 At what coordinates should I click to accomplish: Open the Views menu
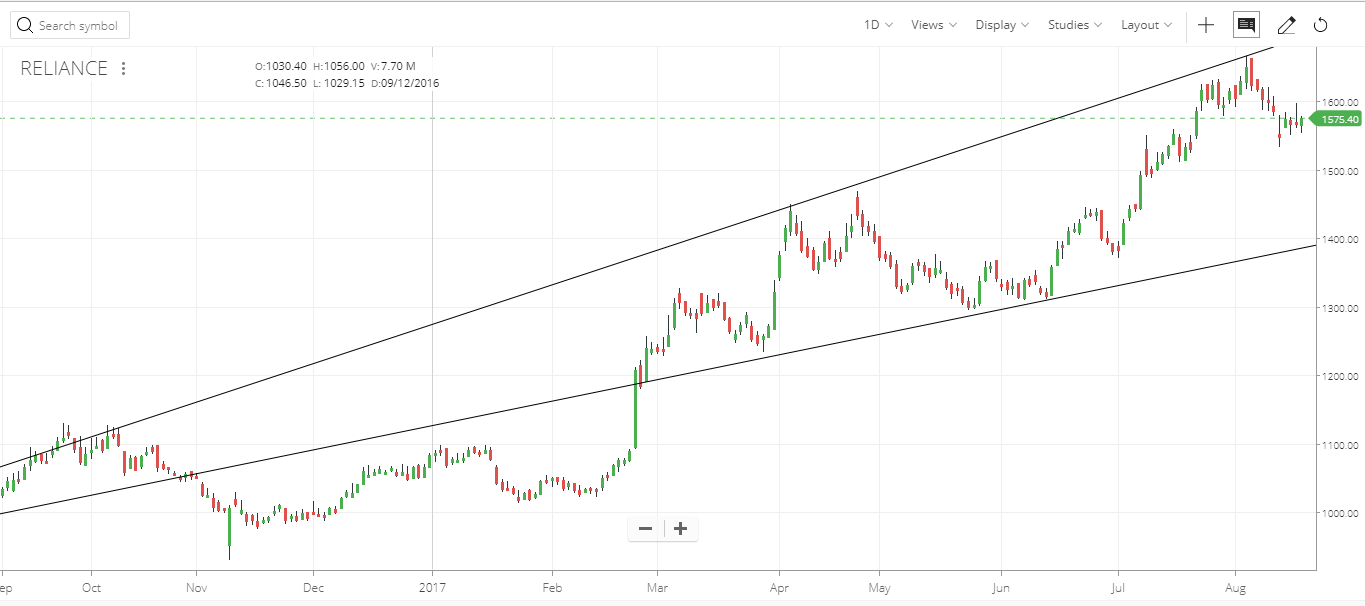tap(931, 24)
